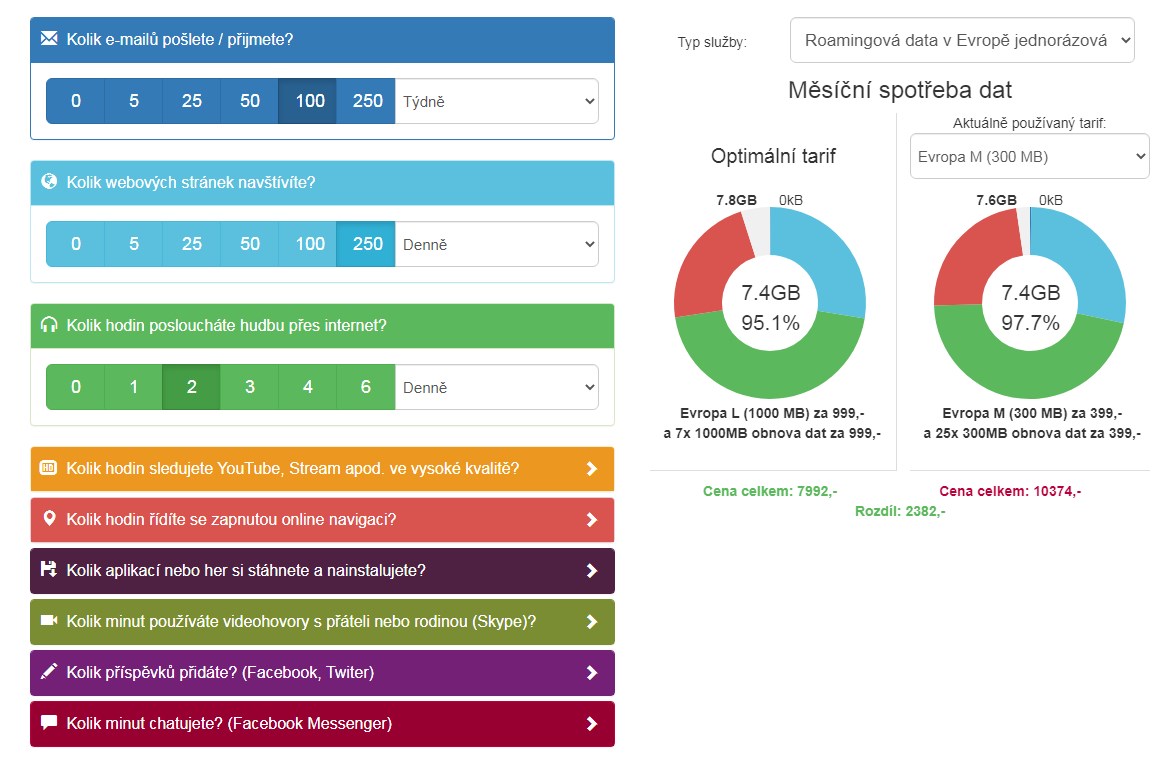Click the envelope icon in e-mail header
Viewport: 1164px width, 761px height.
[x=49, y=39]
